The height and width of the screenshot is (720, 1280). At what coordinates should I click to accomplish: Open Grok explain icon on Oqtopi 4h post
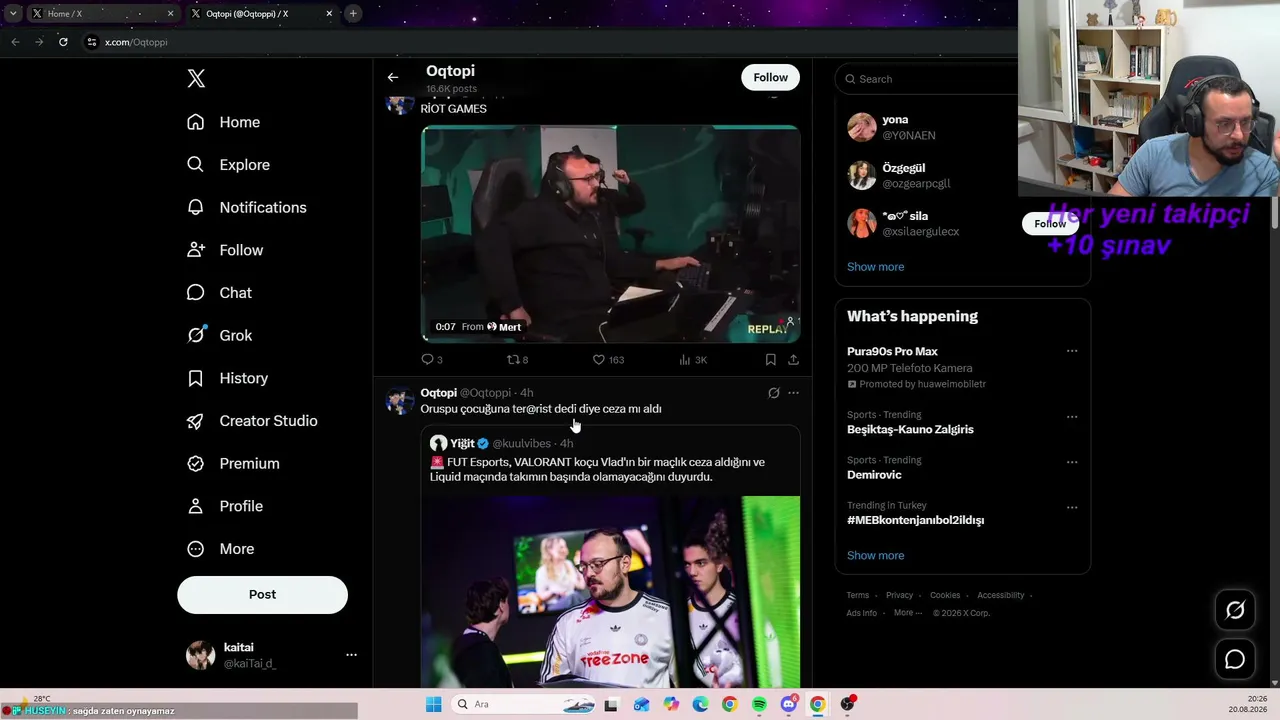tap(773, 393)
